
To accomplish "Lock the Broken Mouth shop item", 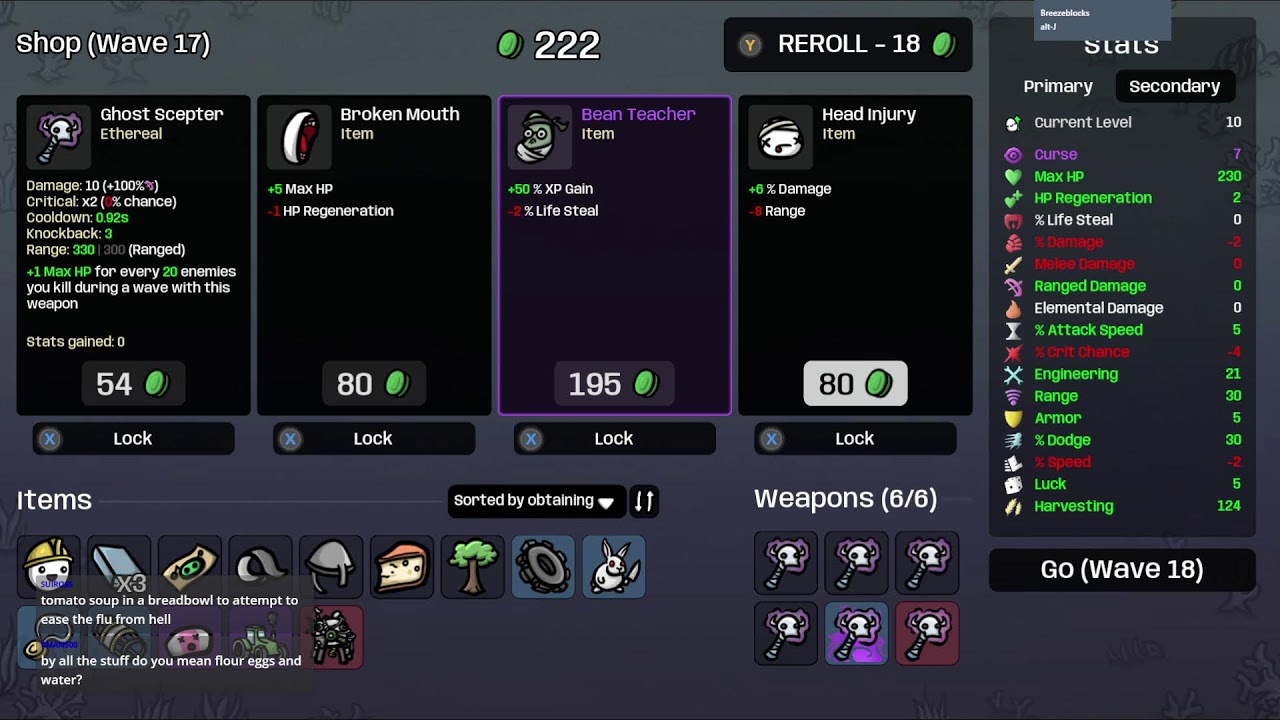I will click(x=374, y=438).
